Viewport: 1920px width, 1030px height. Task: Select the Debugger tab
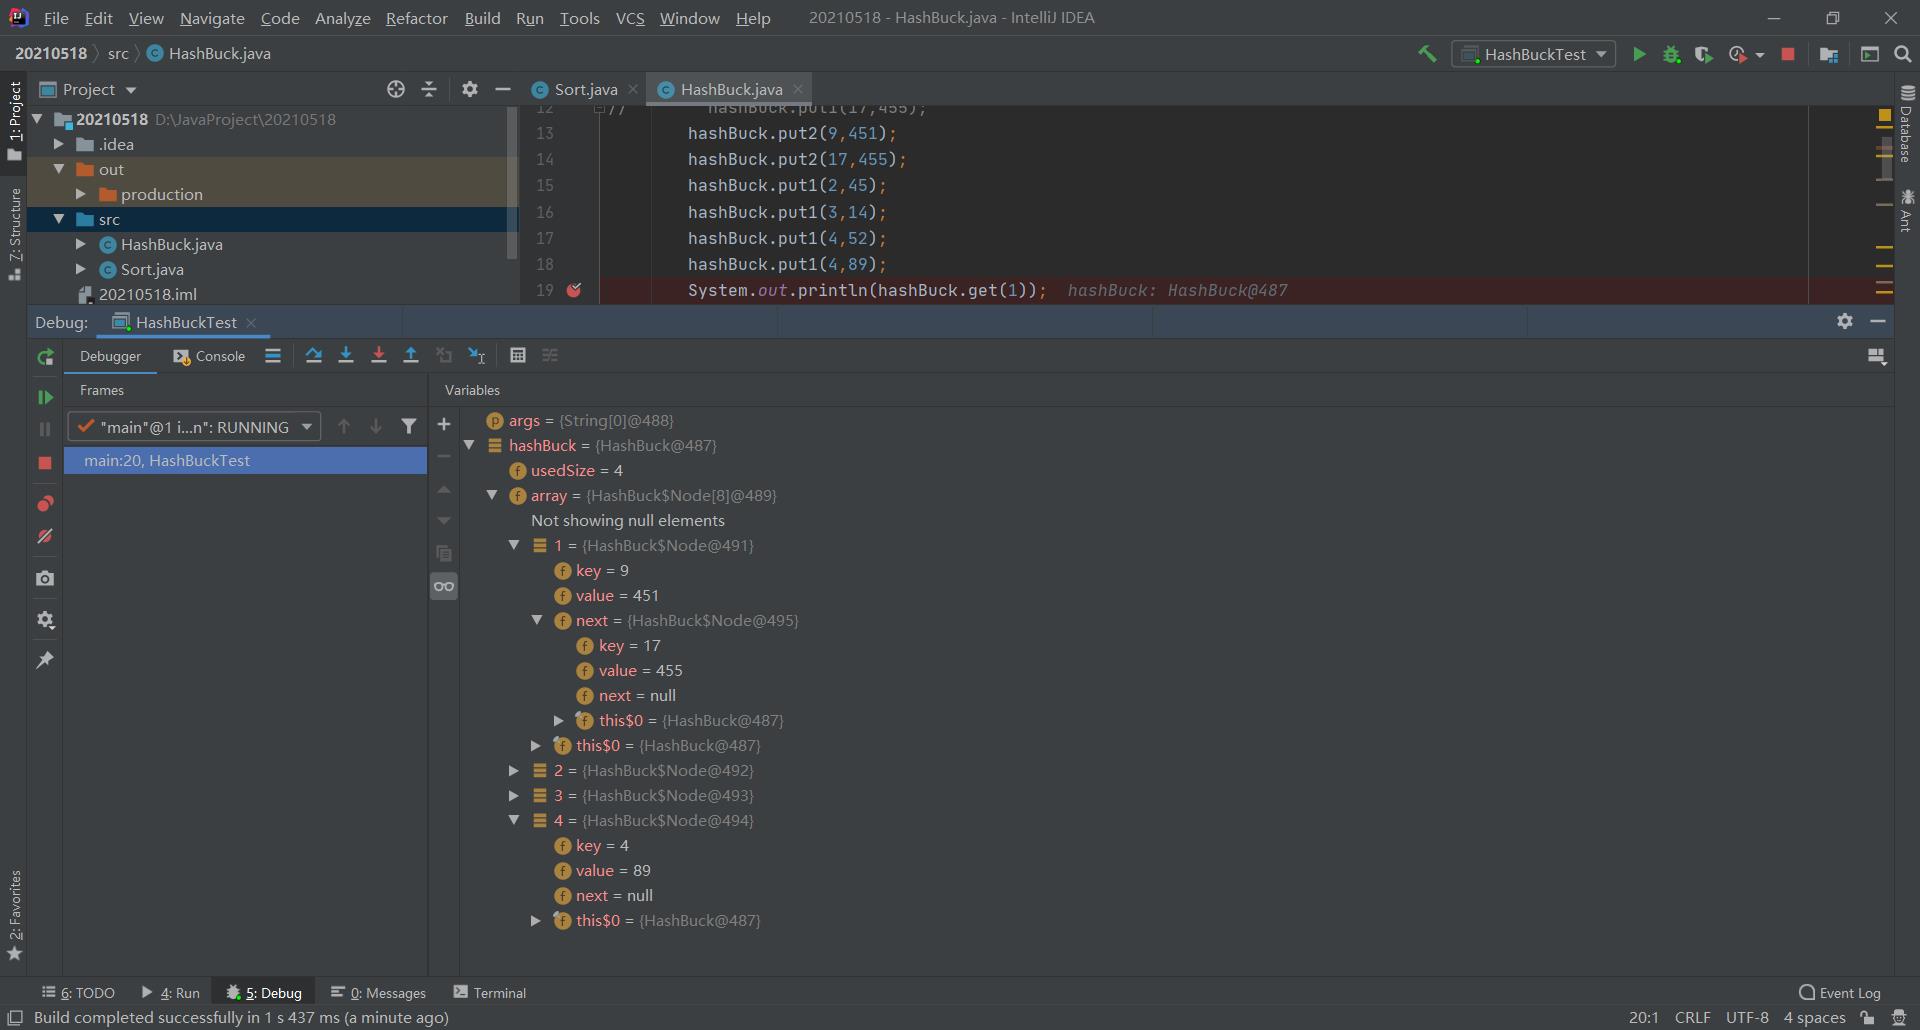coord(110,356)
